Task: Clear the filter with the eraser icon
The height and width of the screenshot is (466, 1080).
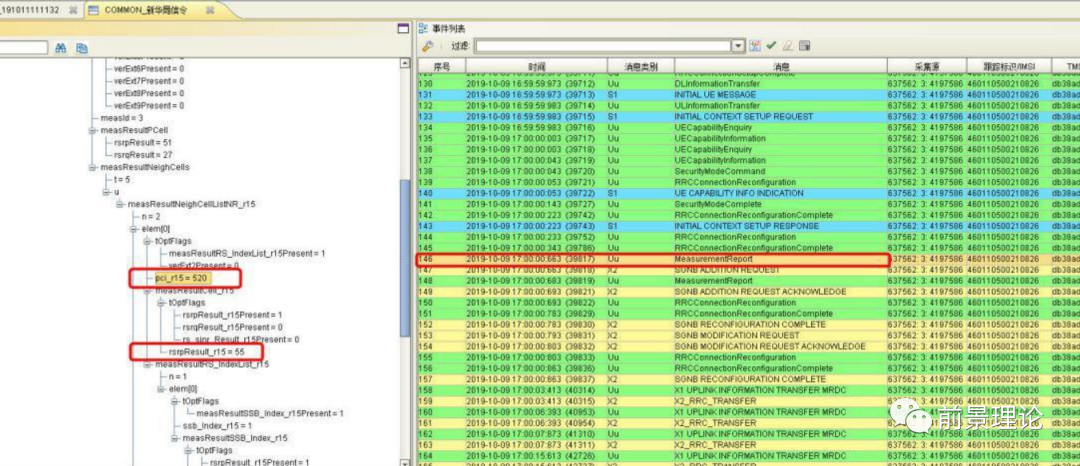Action: (x=787, y=46)
